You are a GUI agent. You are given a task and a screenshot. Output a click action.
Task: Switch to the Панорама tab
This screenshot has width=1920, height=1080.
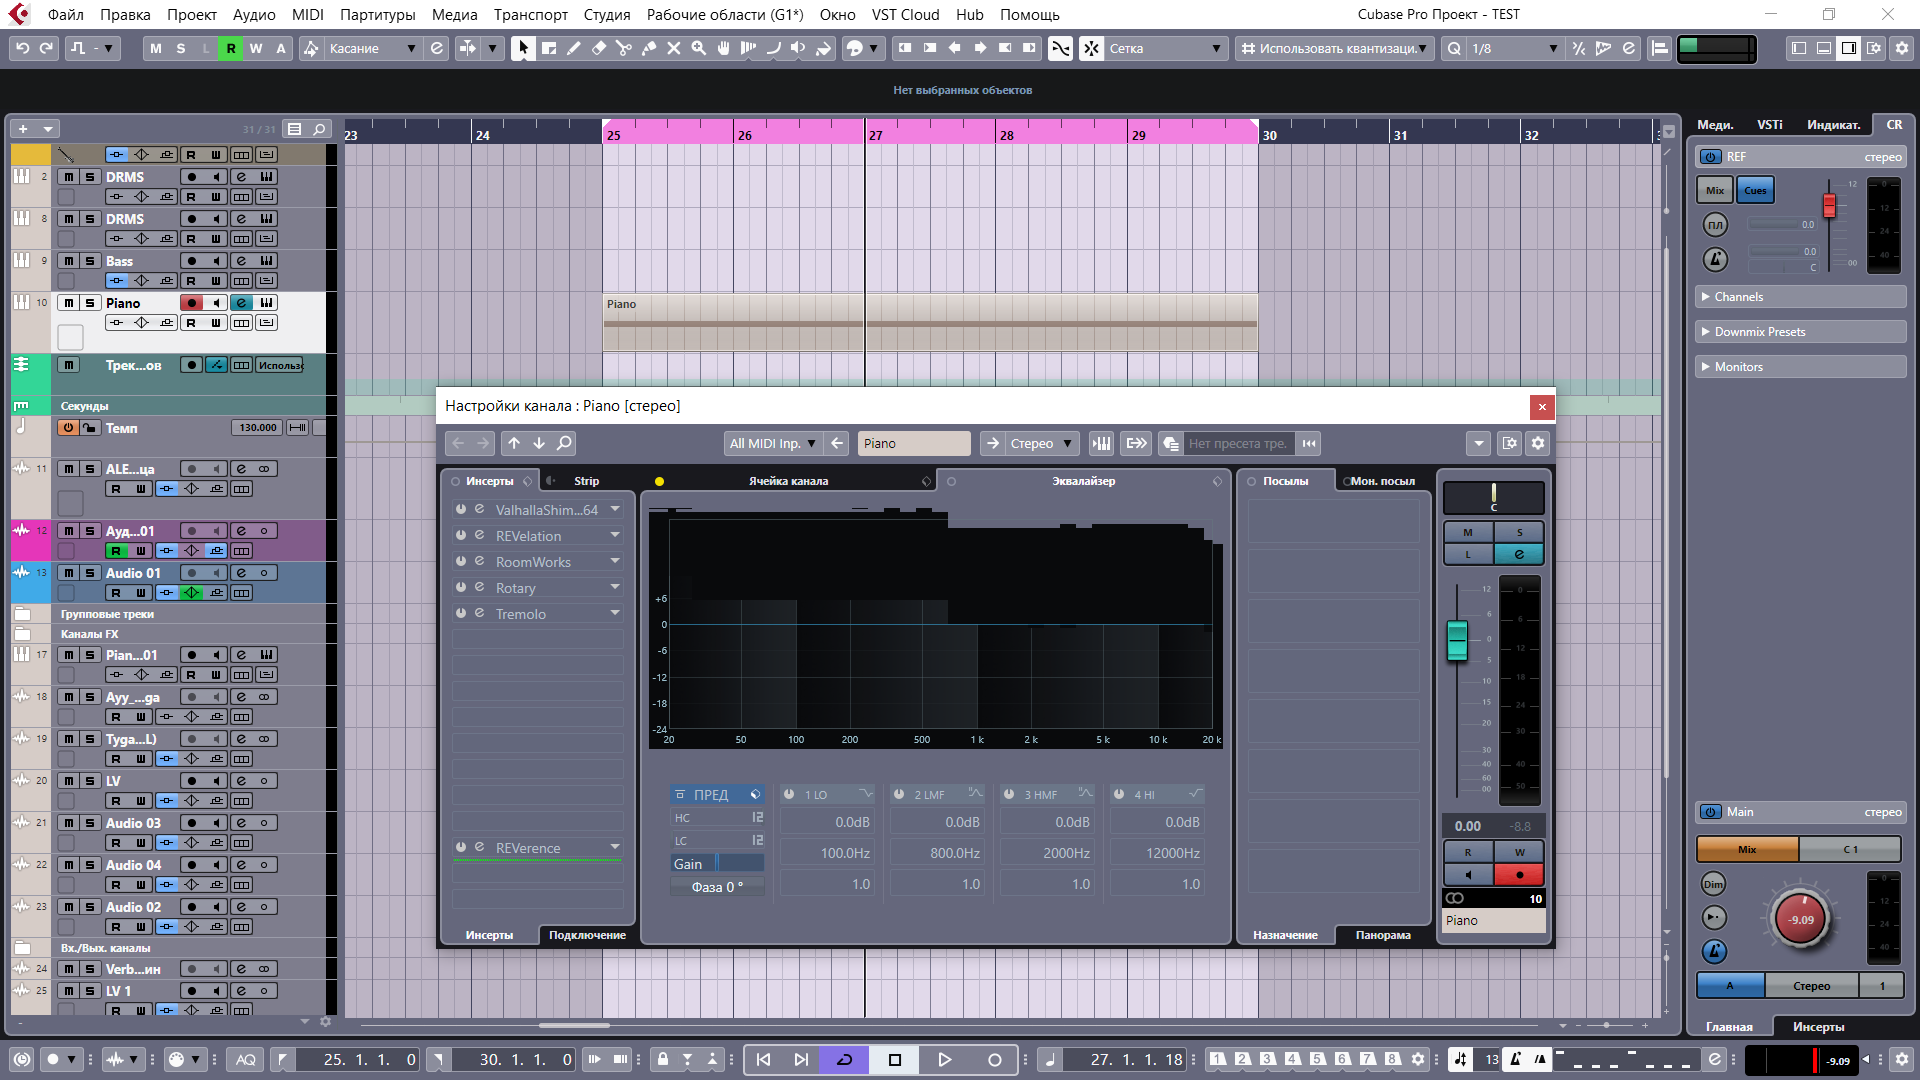pyautogui.click(x=1382, y=935)
